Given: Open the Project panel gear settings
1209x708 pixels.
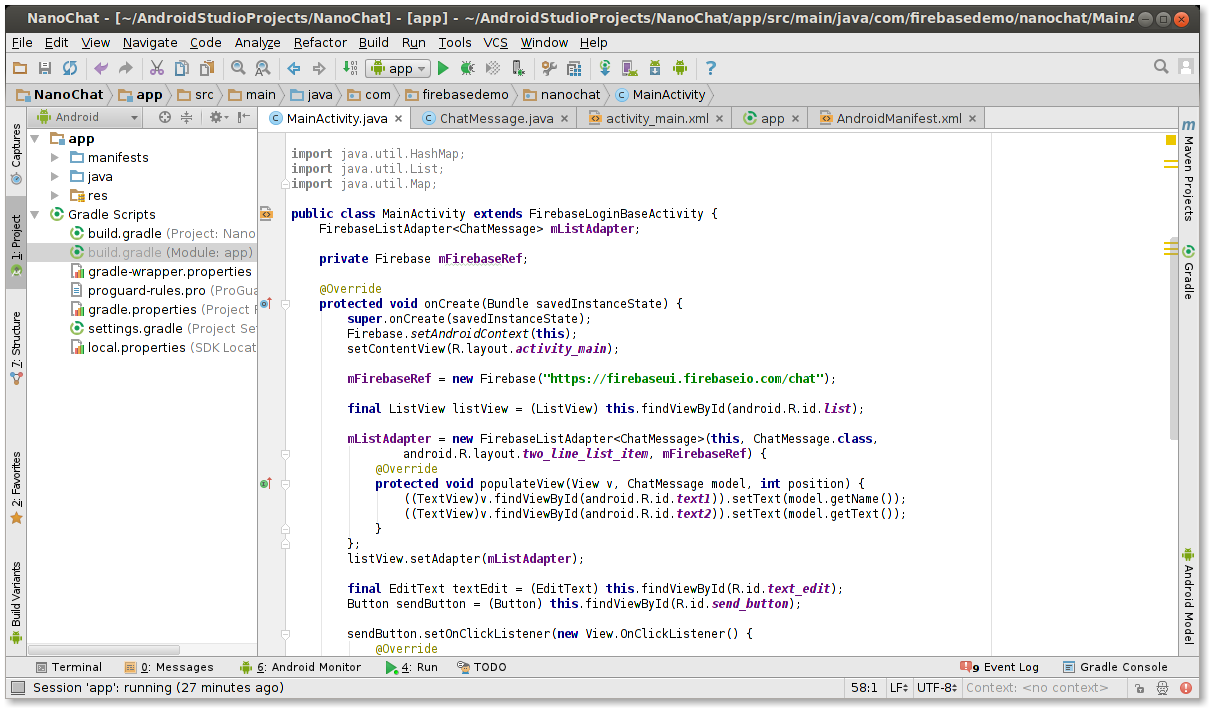Looking at the screenshot, I should 217,117.
